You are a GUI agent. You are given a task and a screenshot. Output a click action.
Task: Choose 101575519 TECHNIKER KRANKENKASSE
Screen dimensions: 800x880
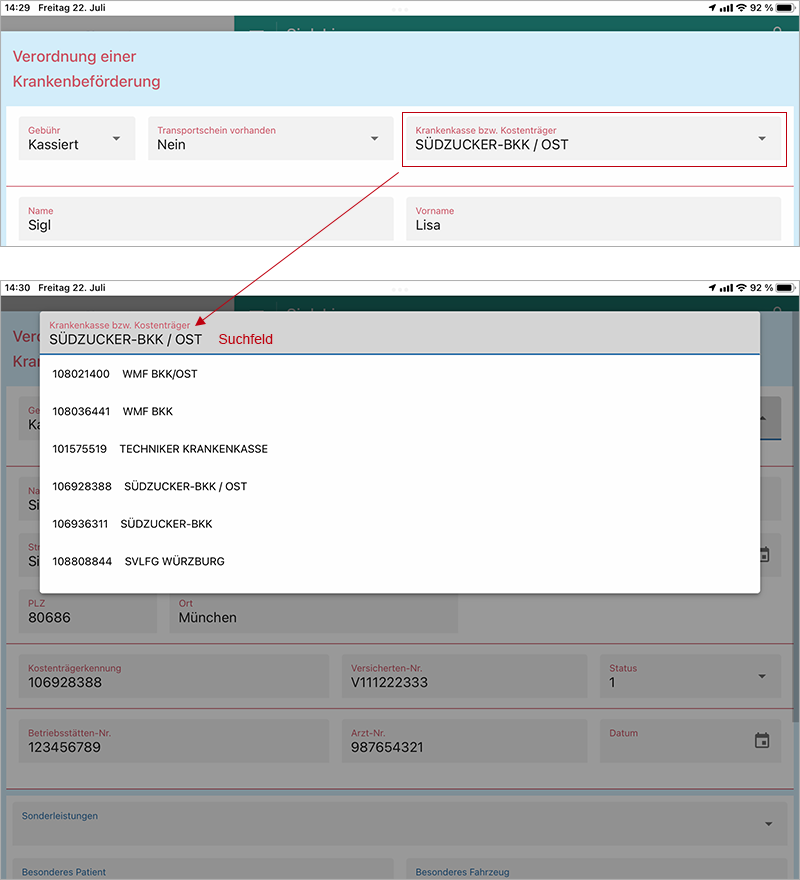400,449
